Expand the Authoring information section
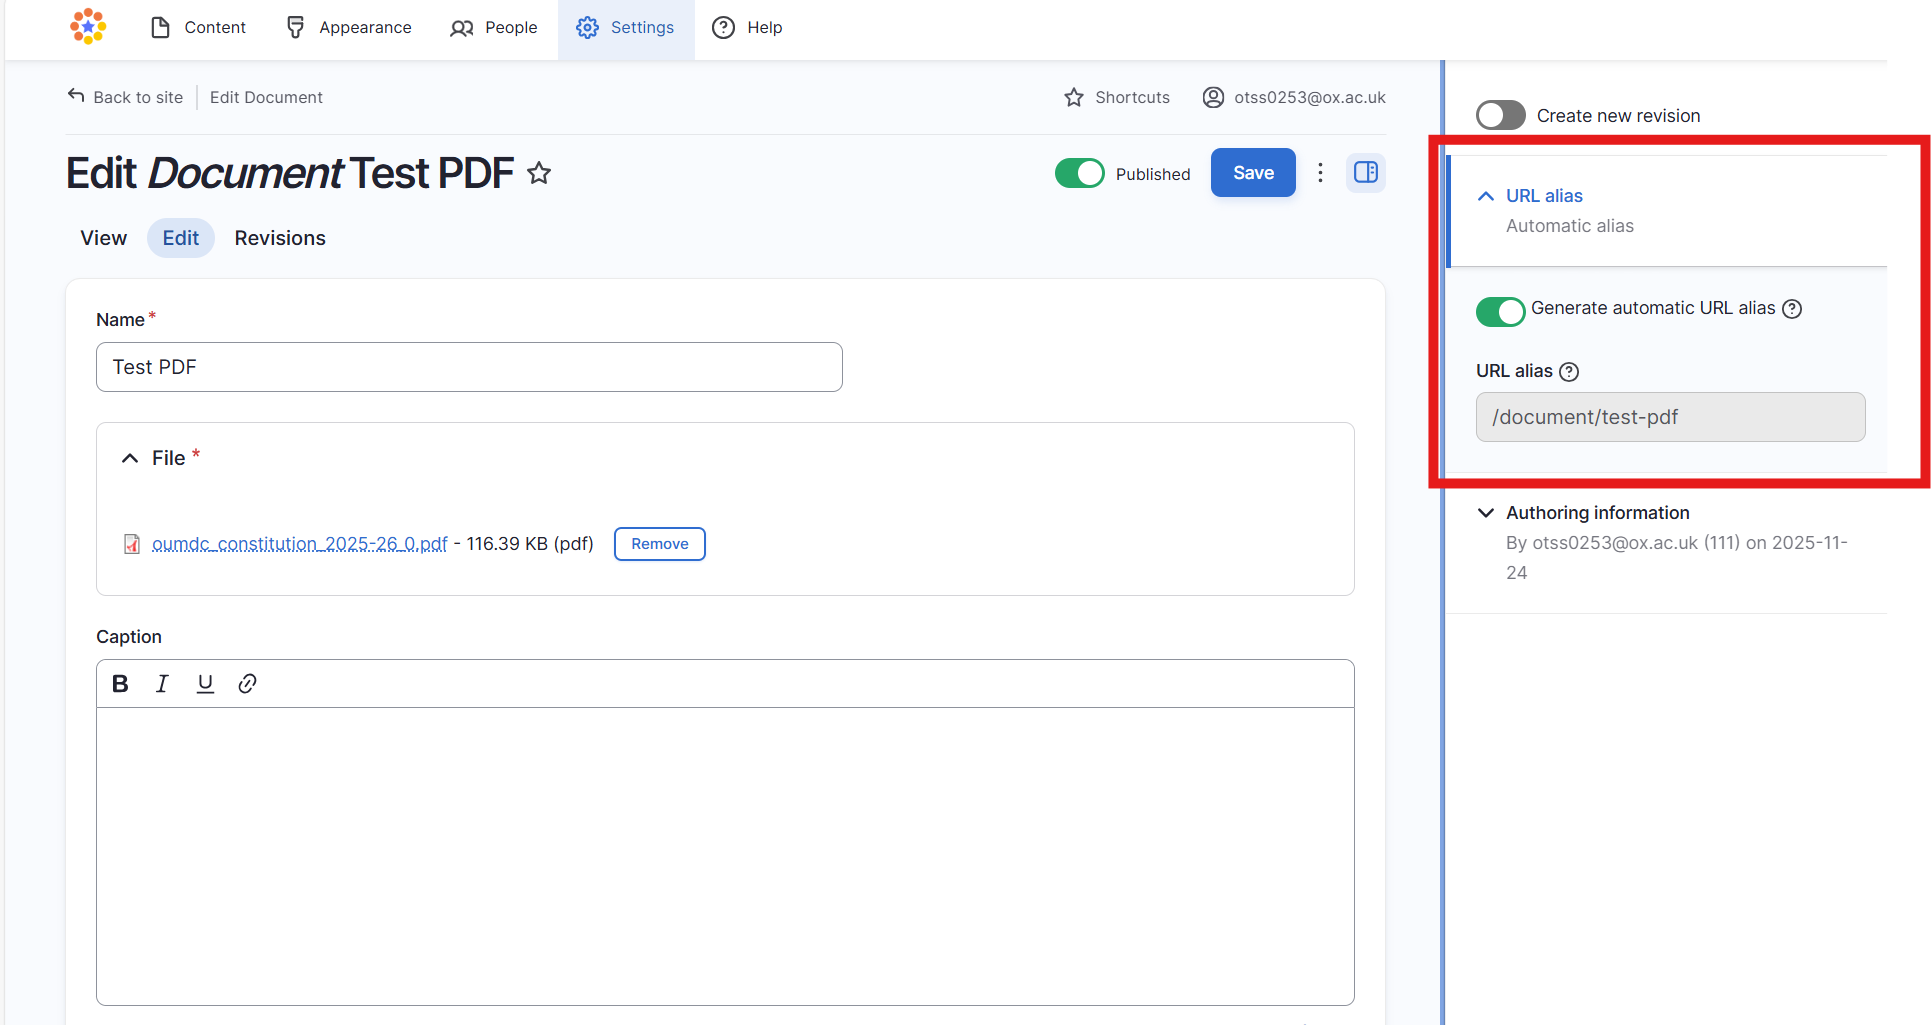This screenshot has width=1931, height=1025. [x=1486, y=513]
